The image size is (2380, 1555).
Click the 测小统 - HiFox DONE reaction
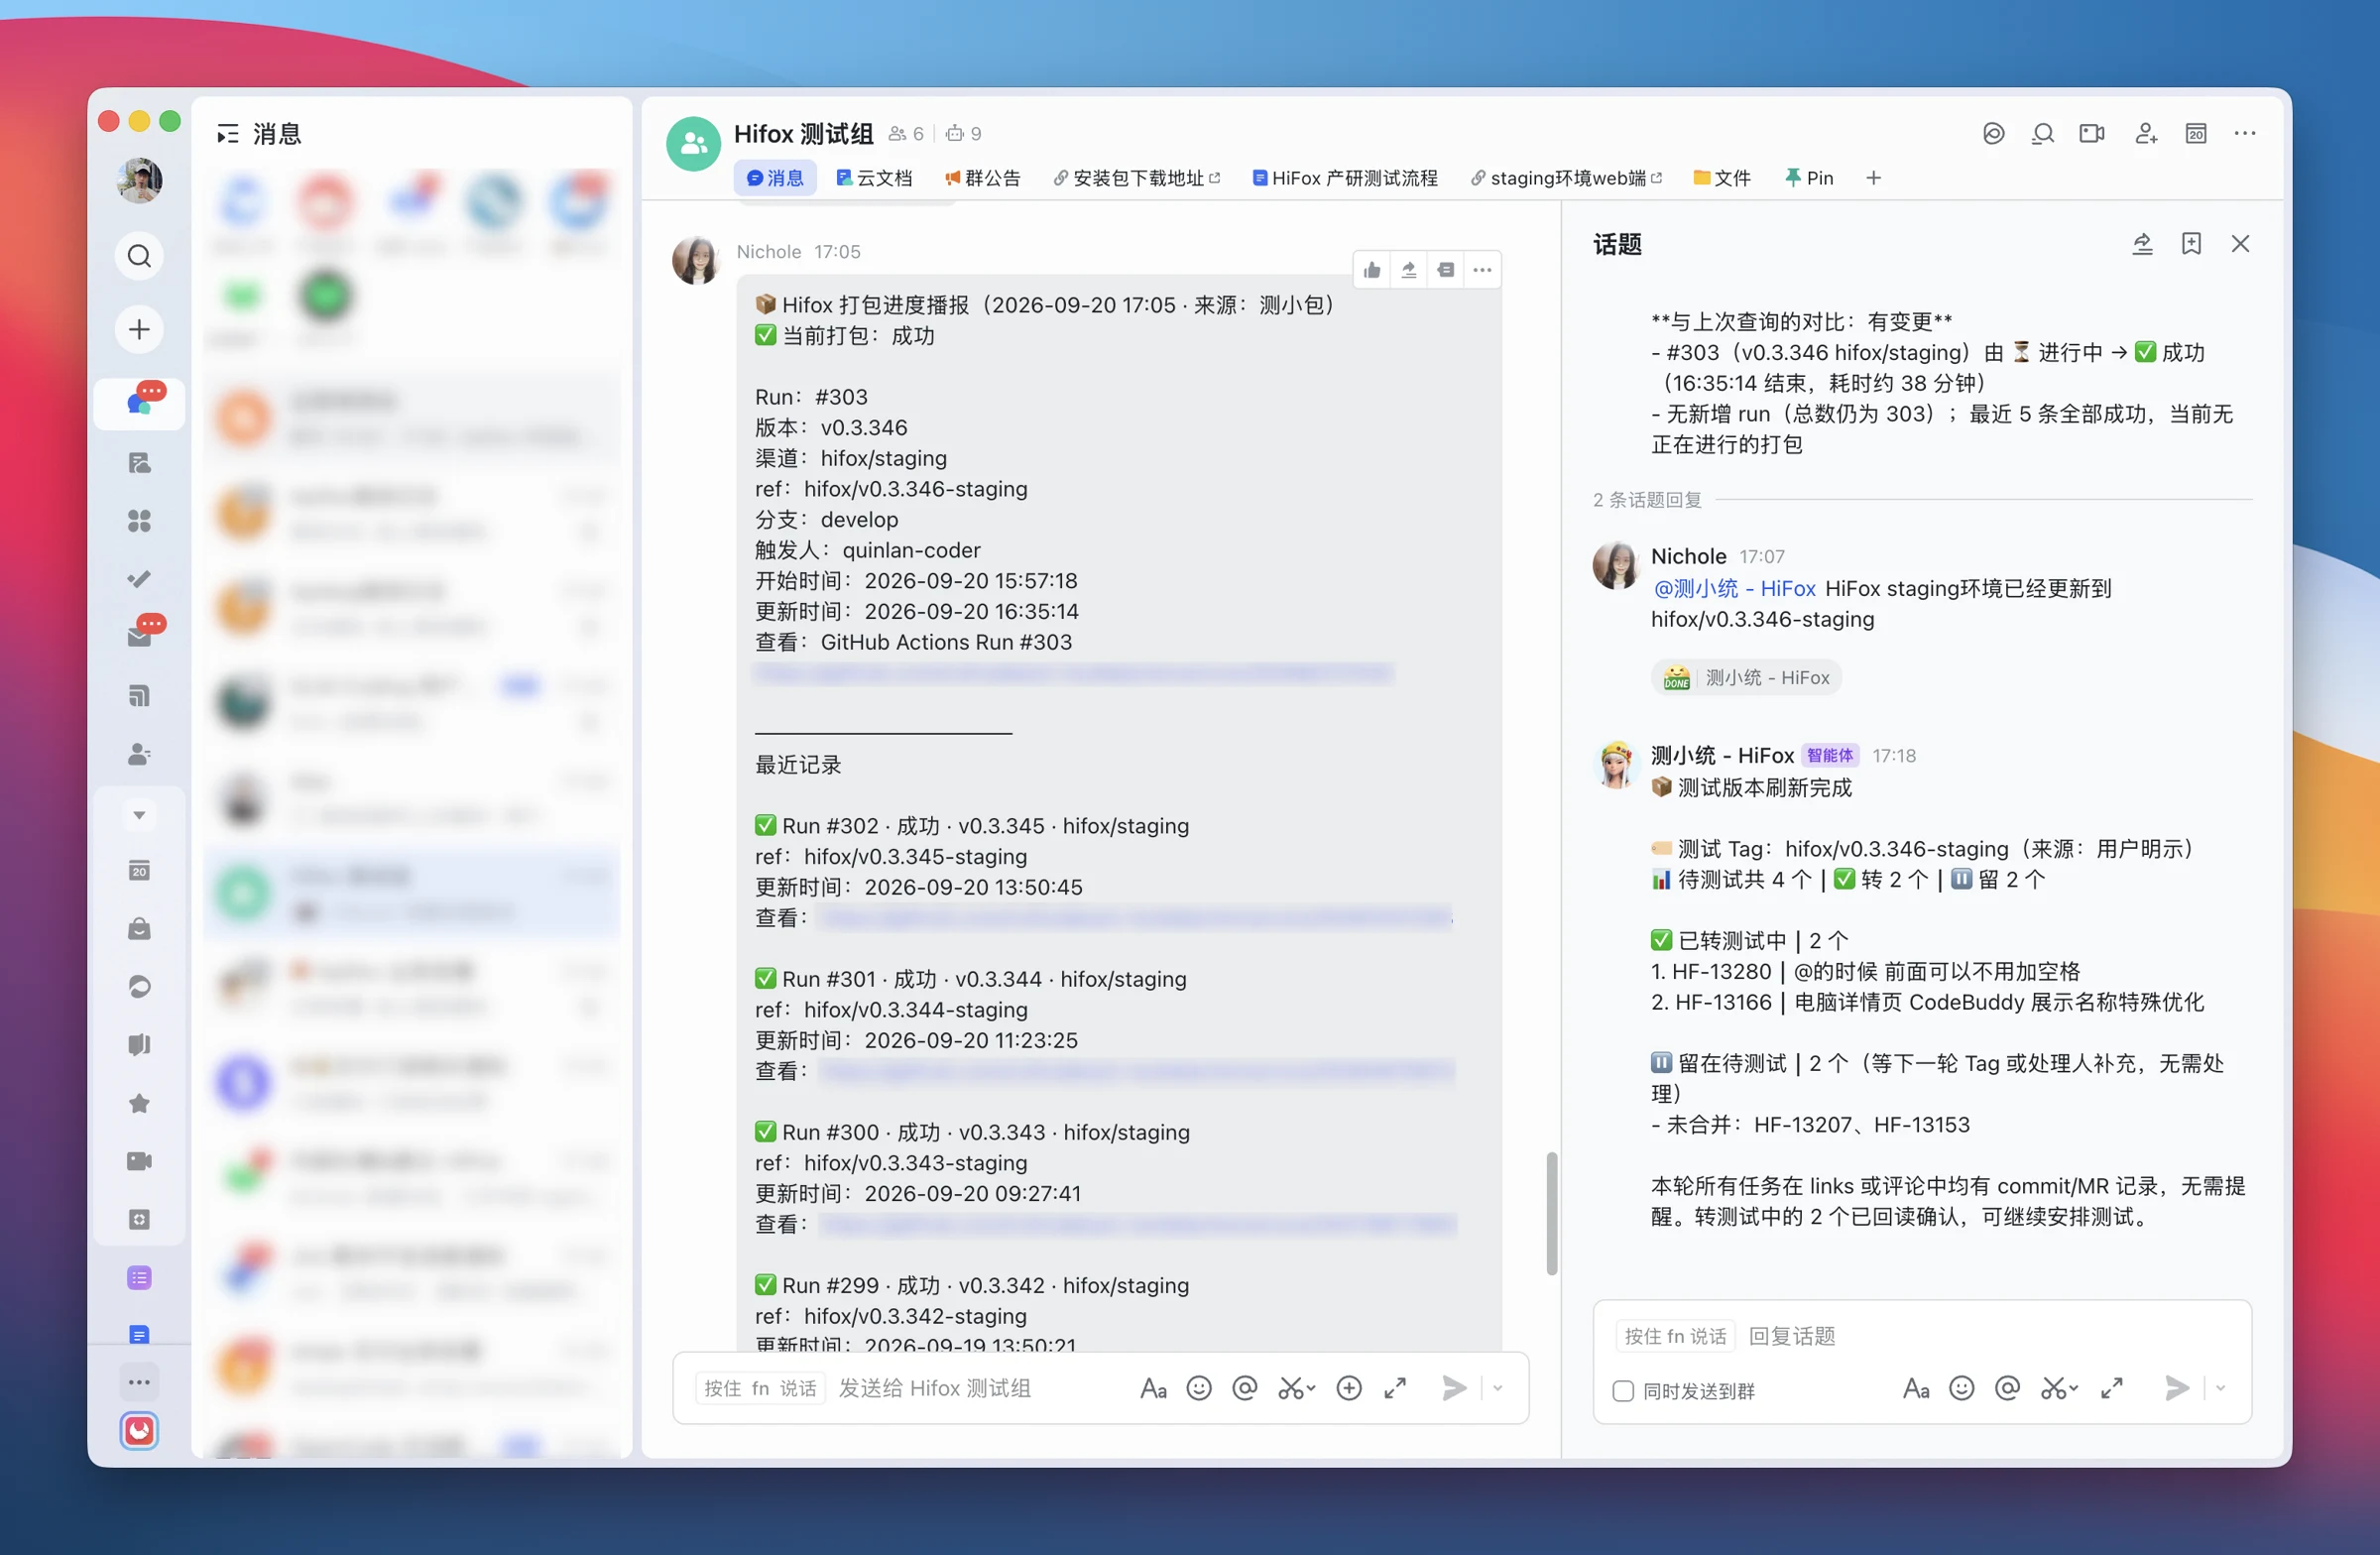coord(1746,678)
